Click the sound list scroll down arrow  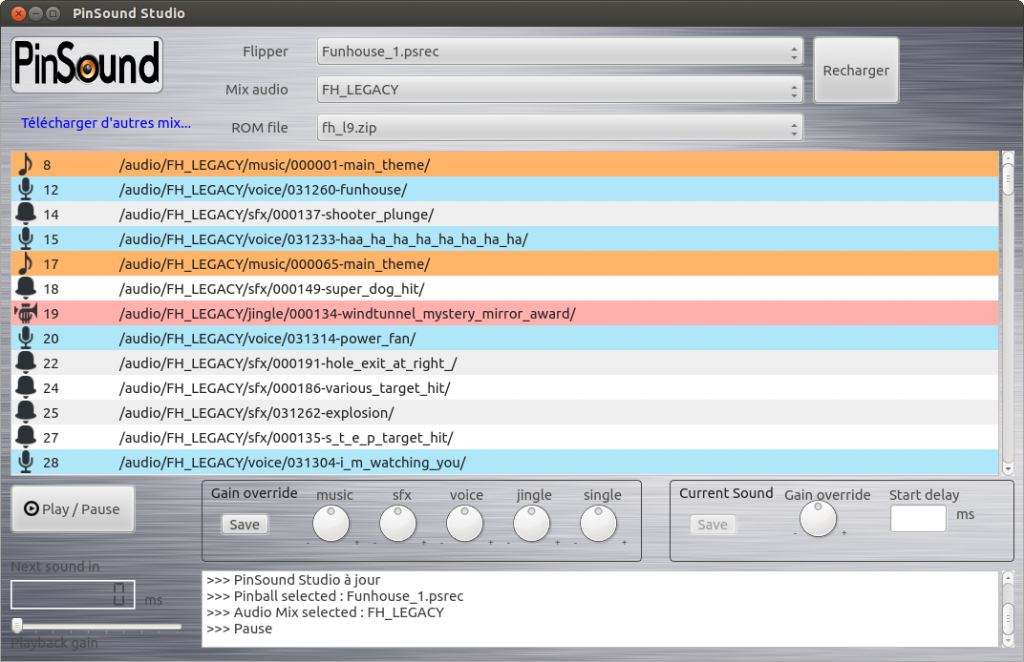(1008, 468)
